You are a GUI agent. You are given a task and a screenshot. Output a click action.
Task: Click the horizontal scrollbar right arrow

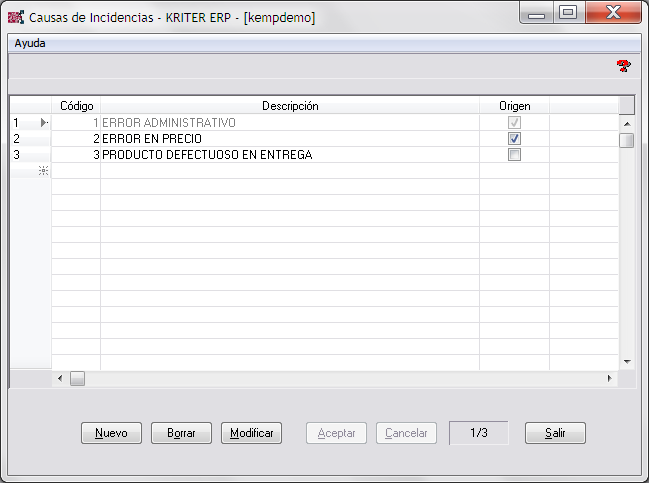pos(611,379)
